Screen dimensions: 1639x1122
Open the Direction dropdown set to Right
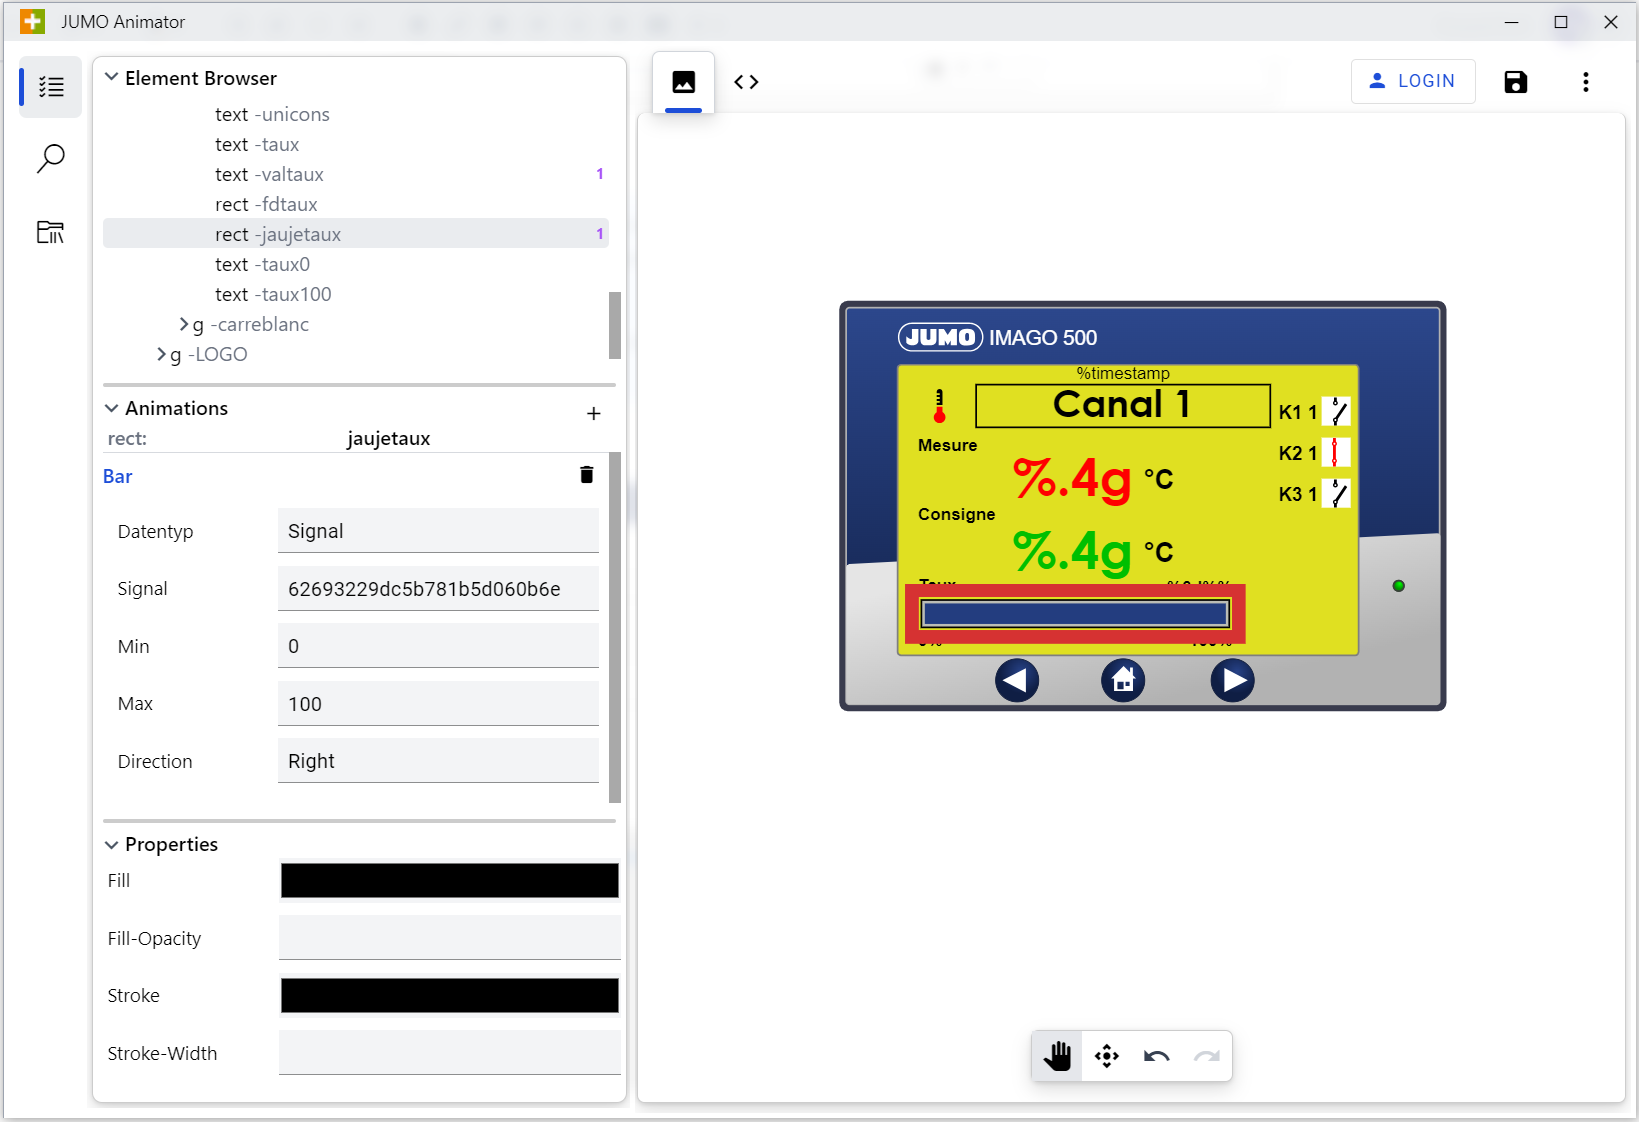(x=438, y=761)
